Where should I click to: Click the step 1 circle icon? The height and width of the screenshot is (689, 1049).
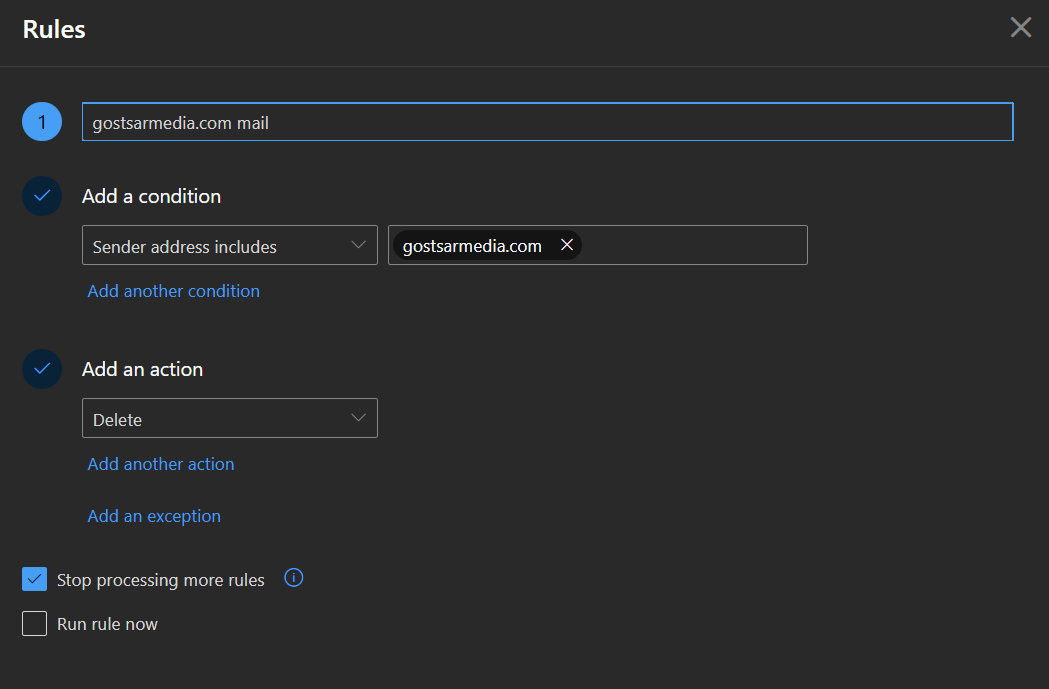(42, 122)
